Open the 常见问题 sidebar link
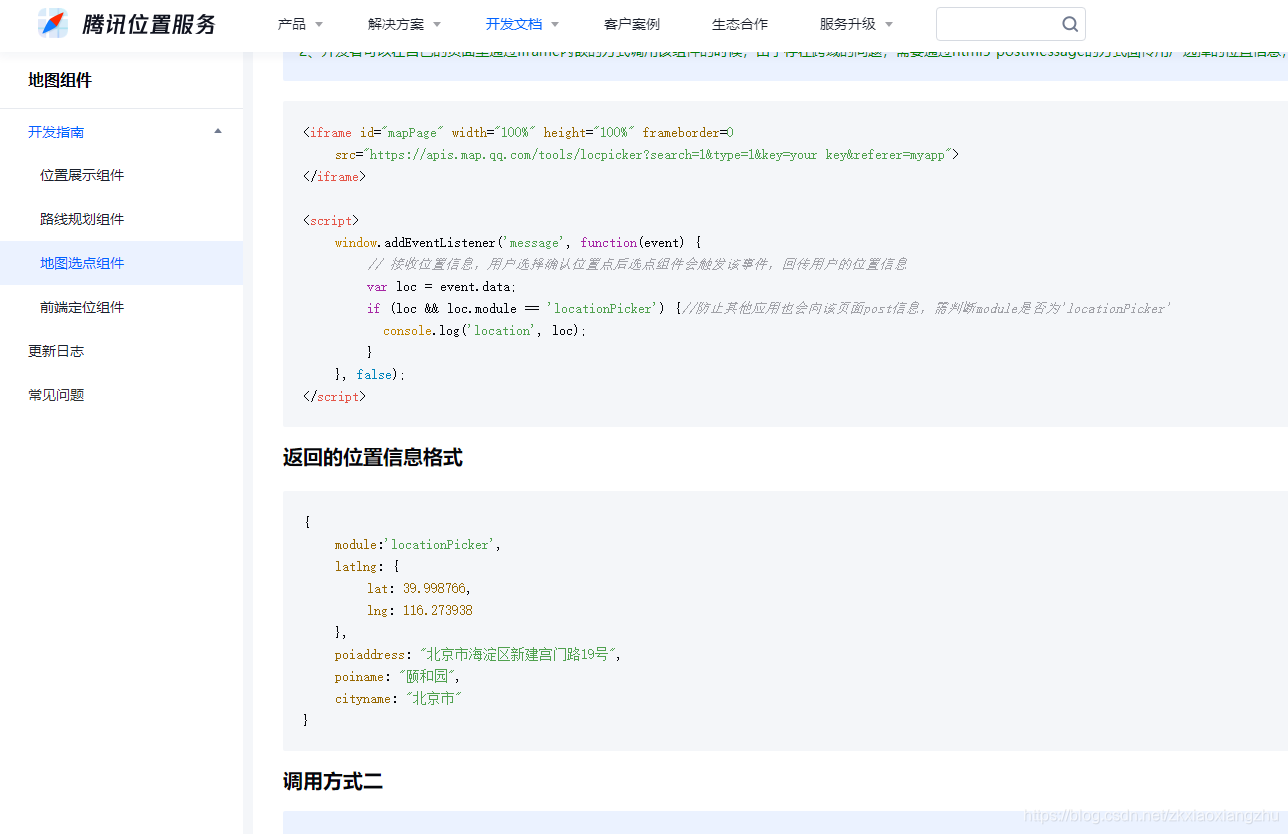This screenshot has width=1288, height=834. click(56, 396)
